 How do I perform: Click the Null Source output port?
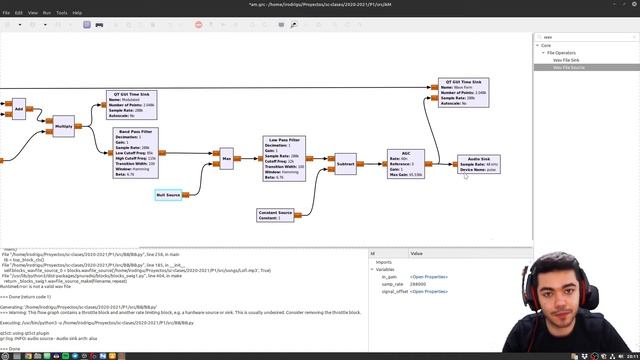click(x=186, y=195)
